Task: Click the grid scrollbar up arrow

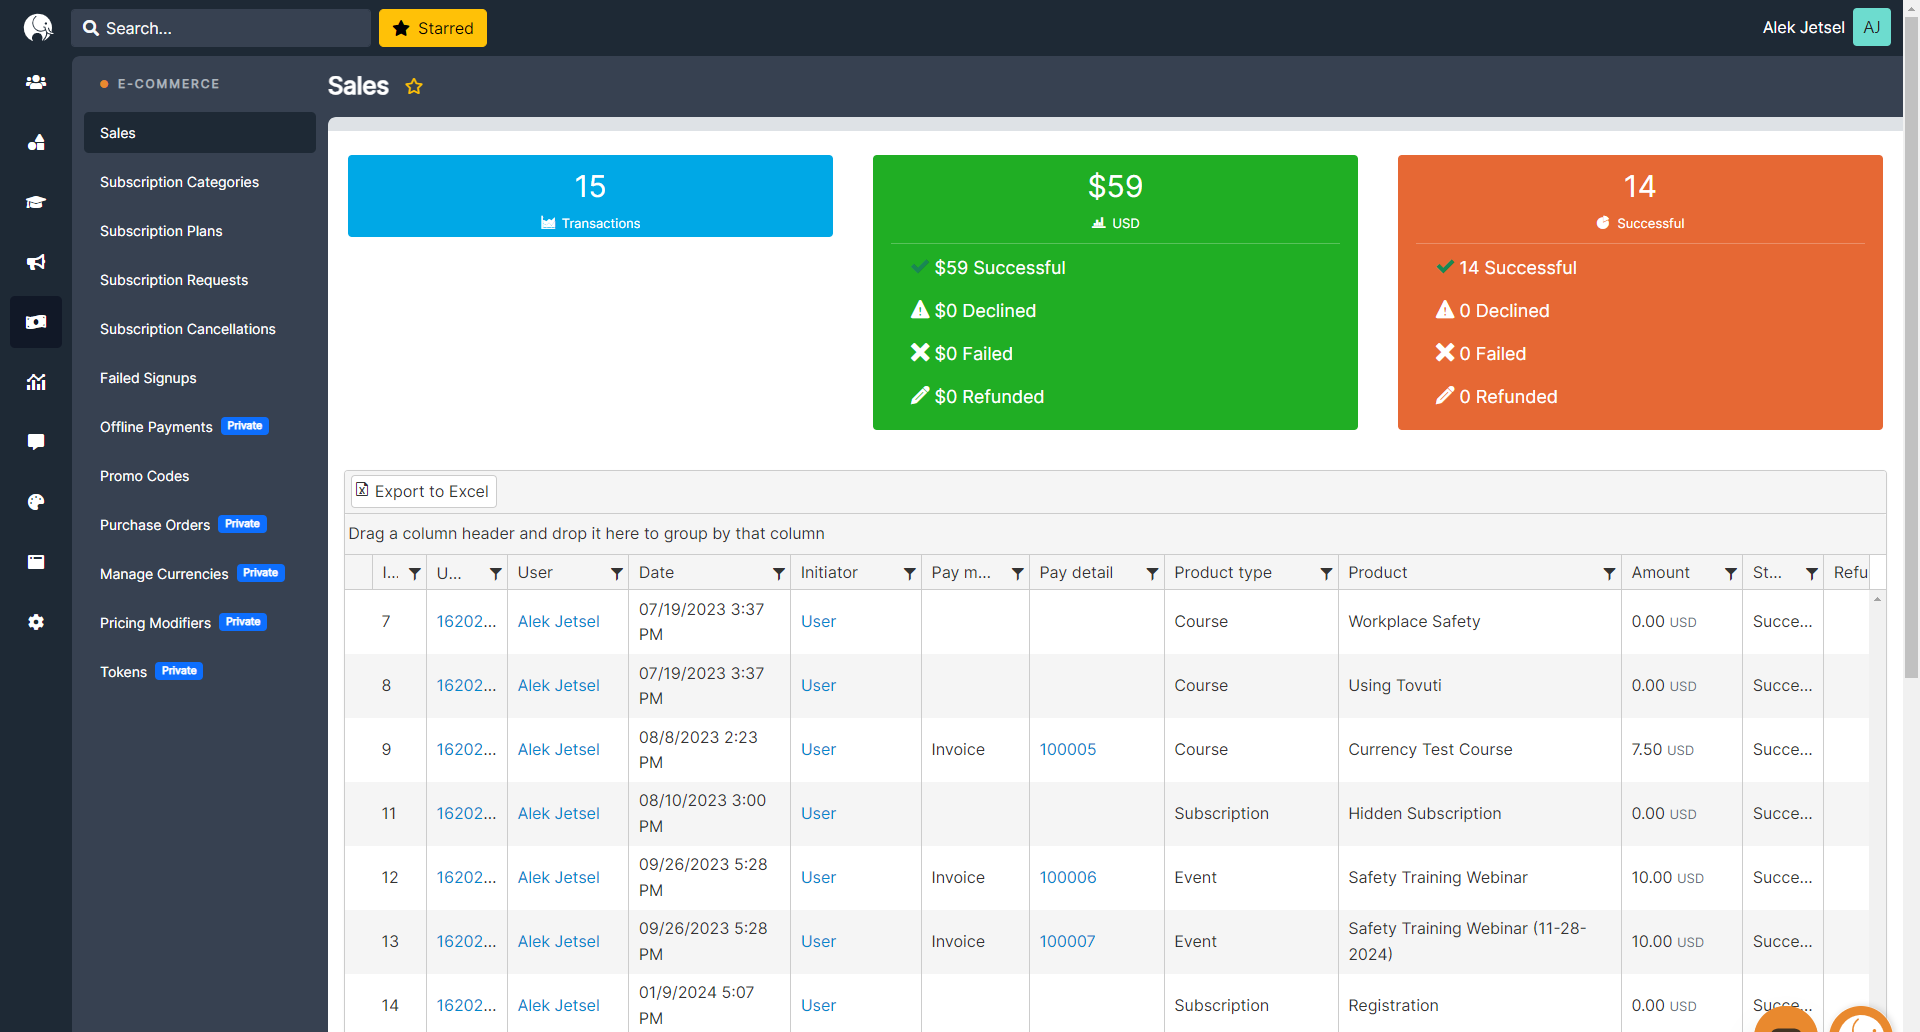Action: (1877, 599)
